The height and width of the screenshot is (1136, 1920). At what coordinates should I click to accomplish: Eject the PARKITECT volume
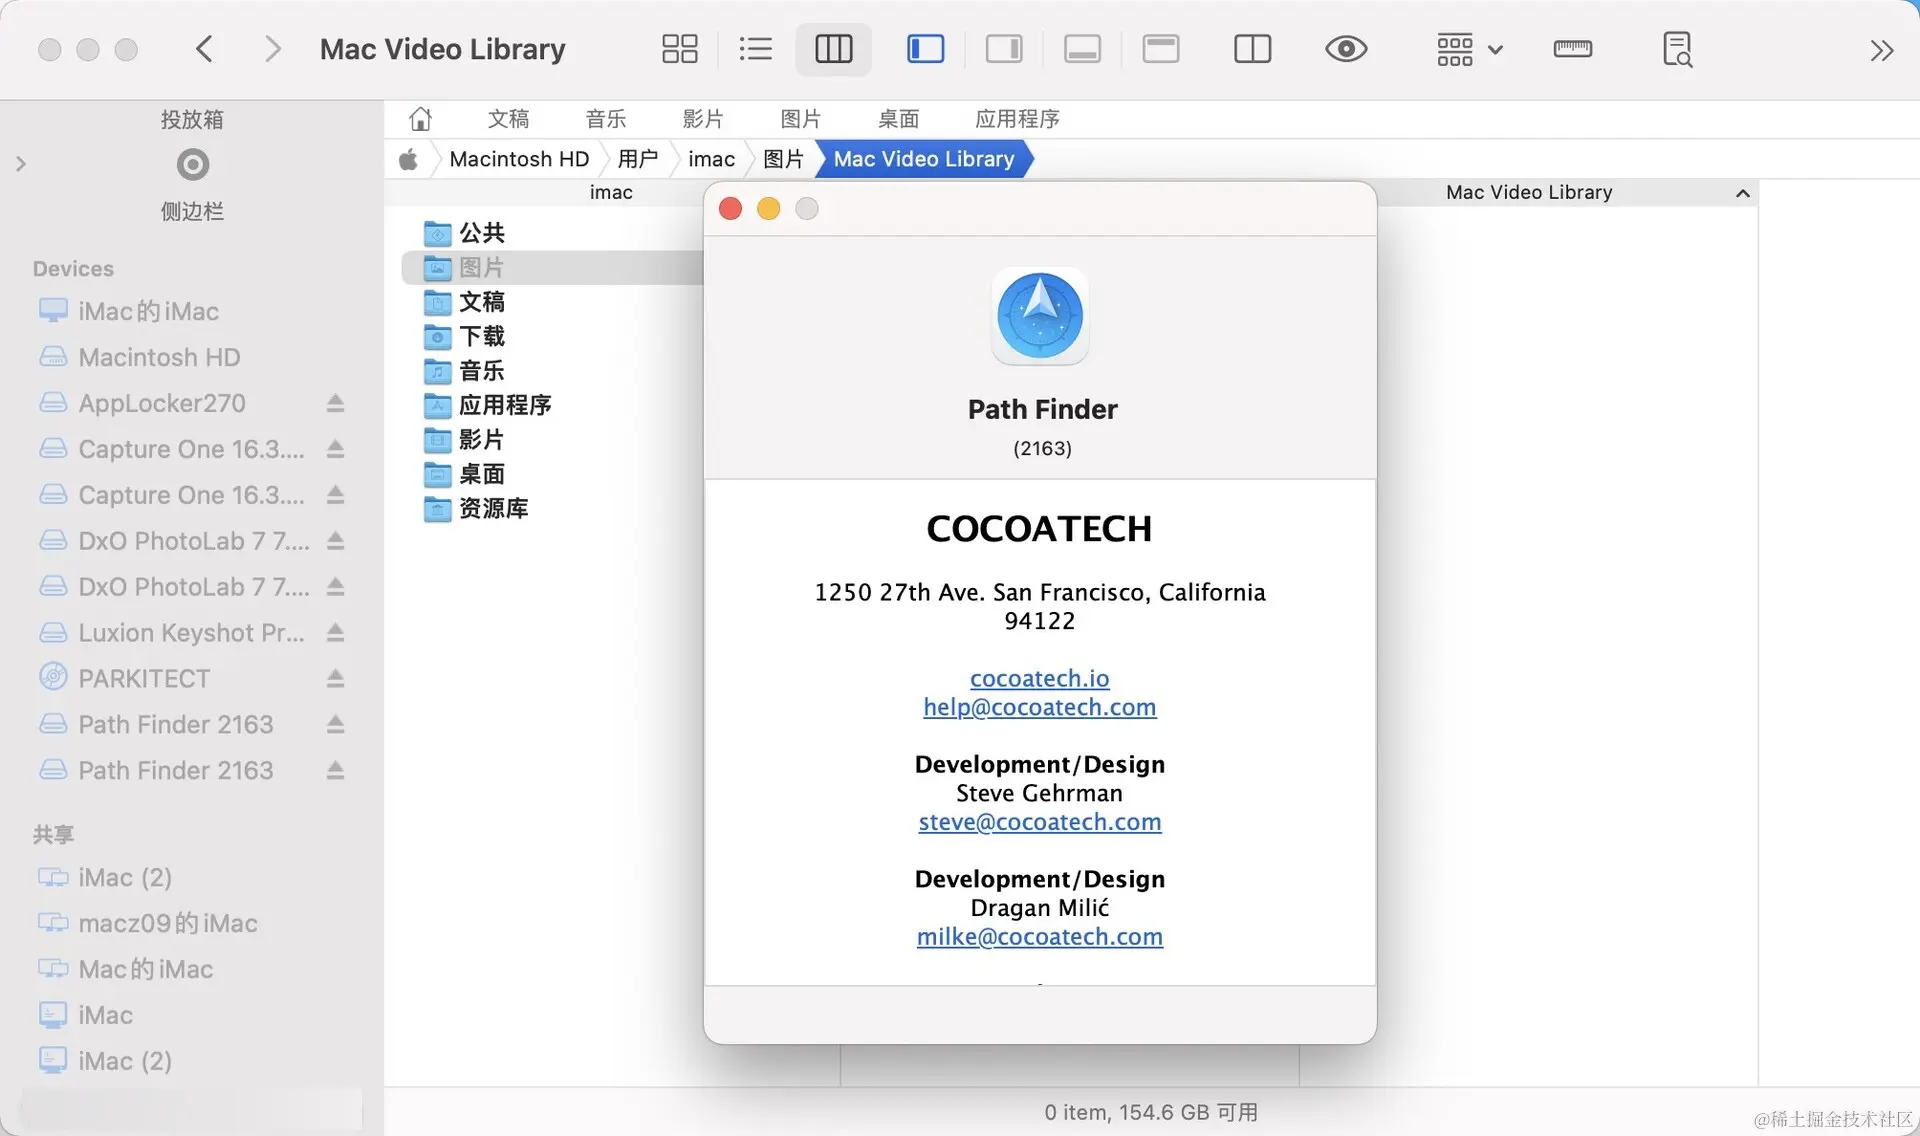[335, 679]
